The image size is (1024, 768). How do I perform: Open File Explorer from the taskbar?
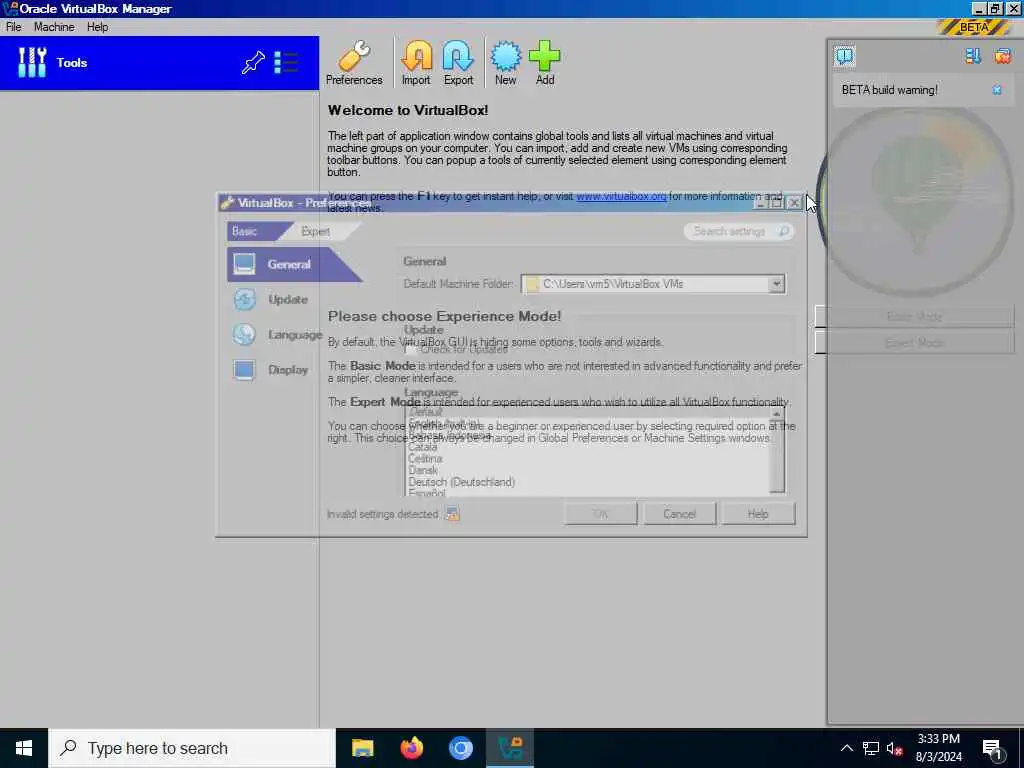(362, 748)
